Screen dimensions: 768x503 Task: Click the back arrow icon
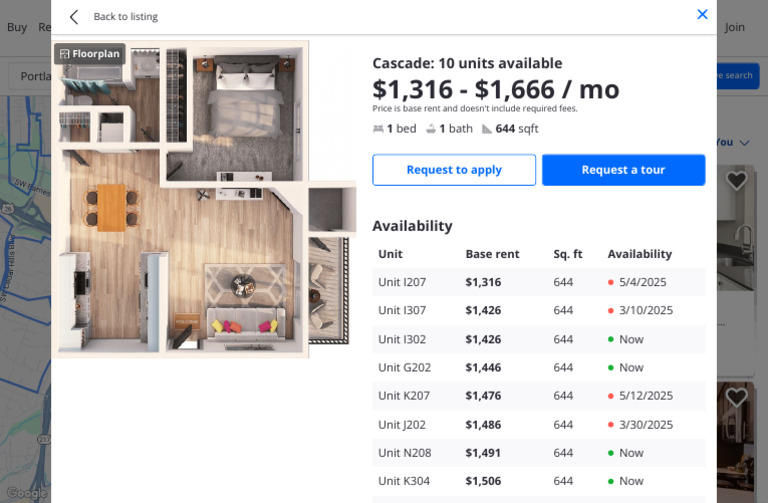(x=74, y=16)
